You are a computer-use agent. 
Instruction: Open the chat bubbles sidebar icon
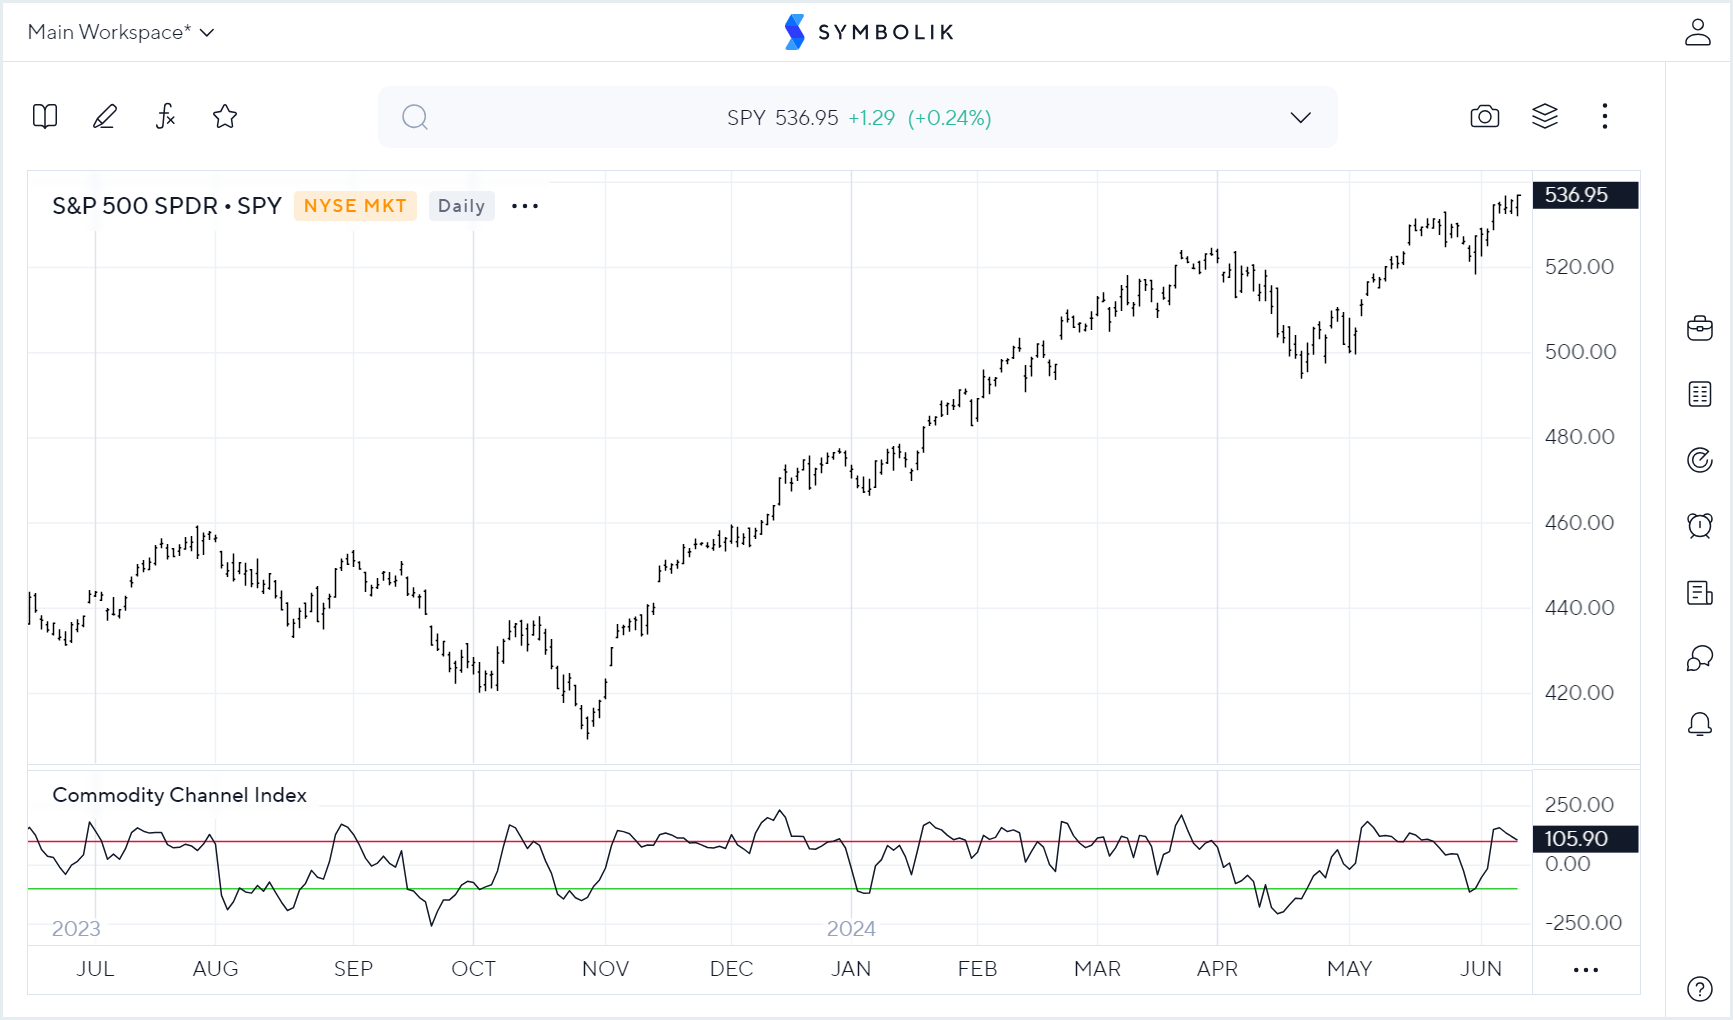coord(1700,658)
